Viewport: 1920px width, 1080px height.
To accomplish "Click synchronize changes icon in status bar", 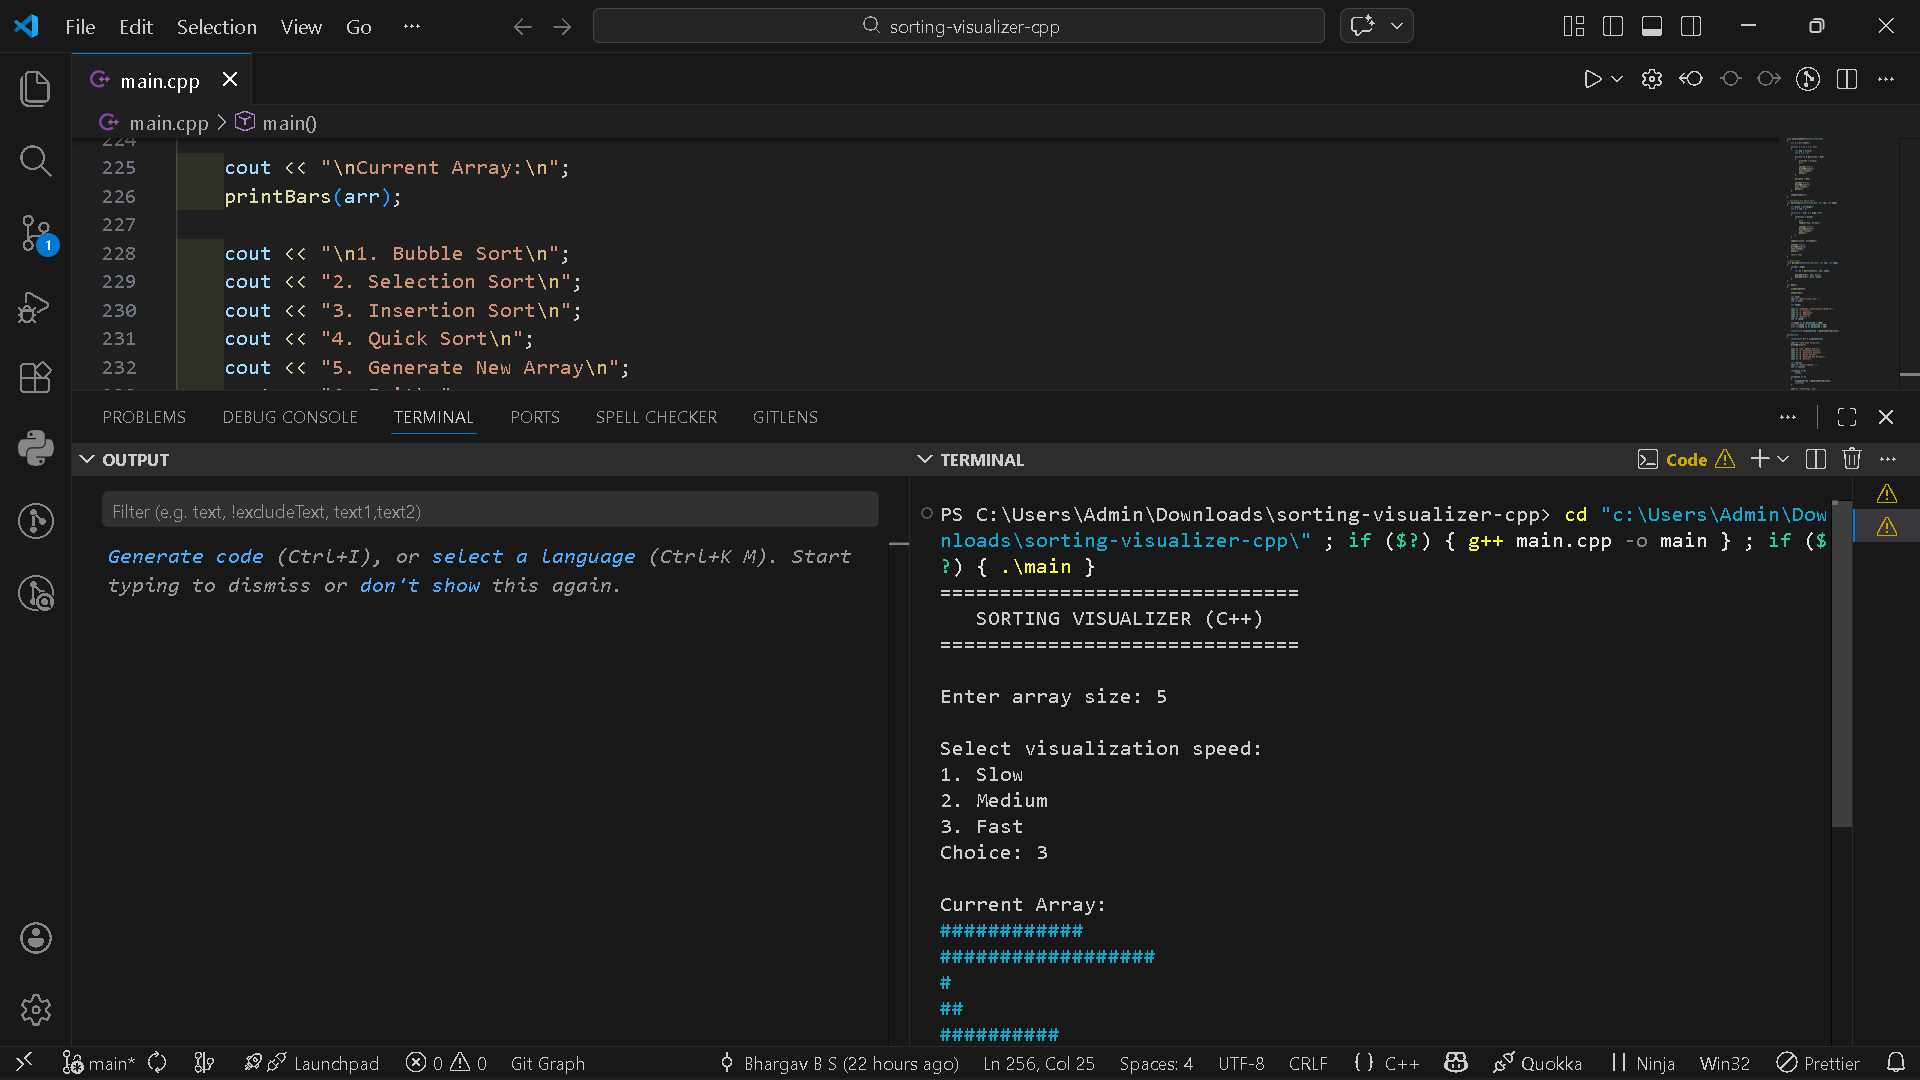I will [x=157, y=1063].
